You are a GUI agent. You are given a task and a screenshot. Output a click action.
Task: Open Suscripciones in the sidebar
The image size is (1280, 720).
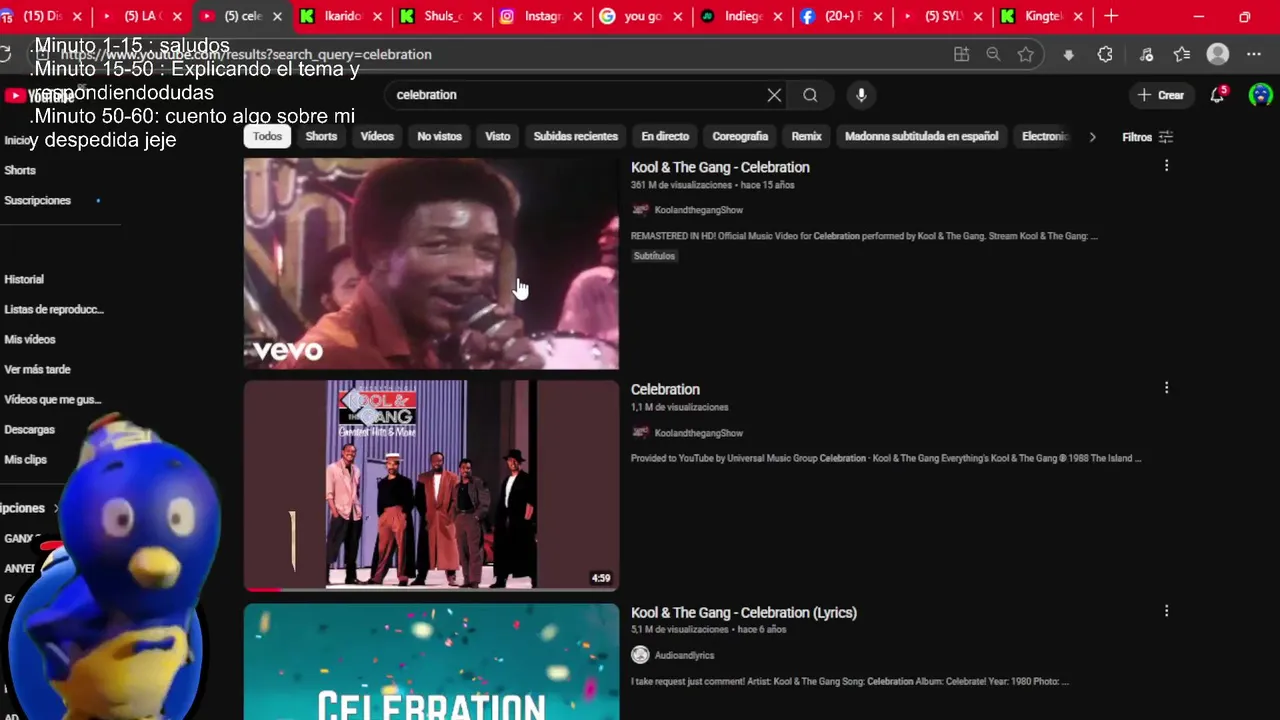point(38,200)
